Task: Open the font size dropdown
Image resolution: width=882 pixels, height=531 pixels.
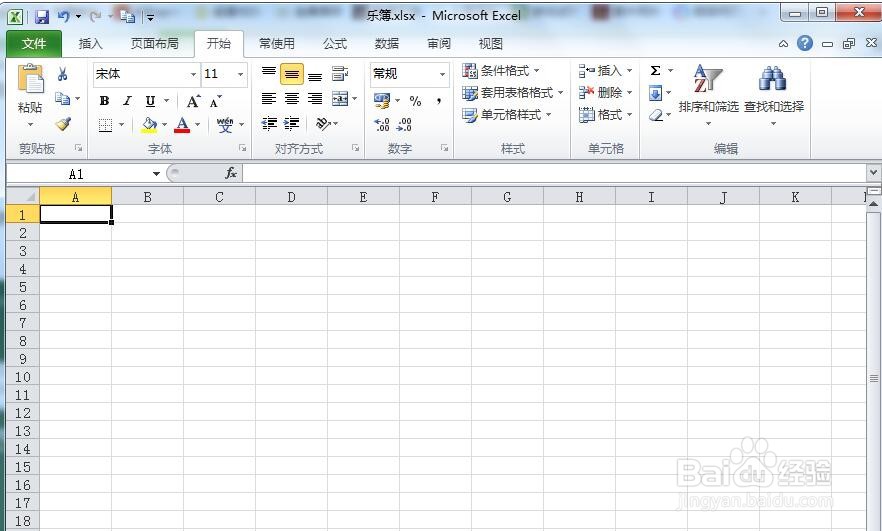Action: point(240,74)
